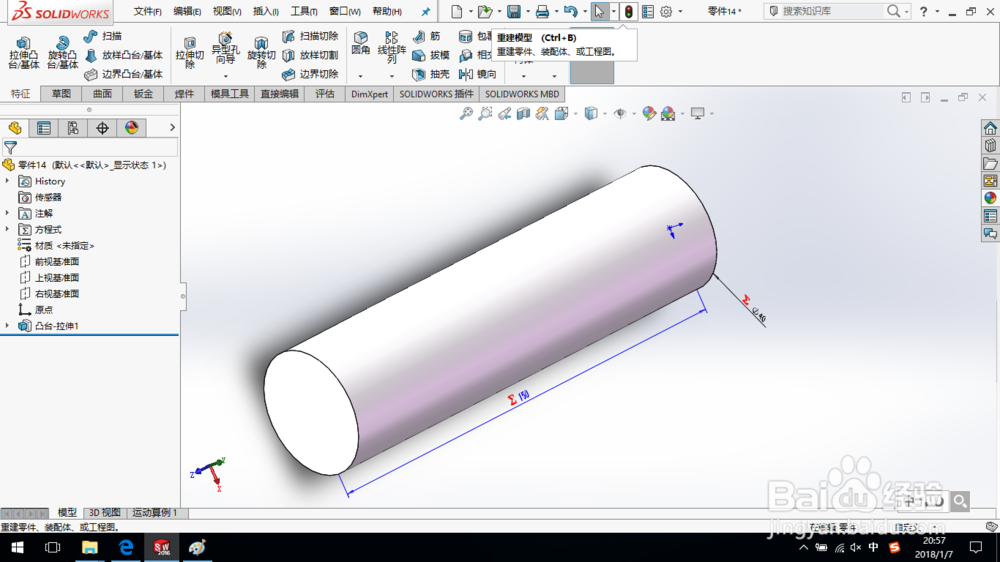Viewport: 1000px width, 562px height.
Task: Choose the 放样切割 lofted cut tool
Action: (311, 55)
